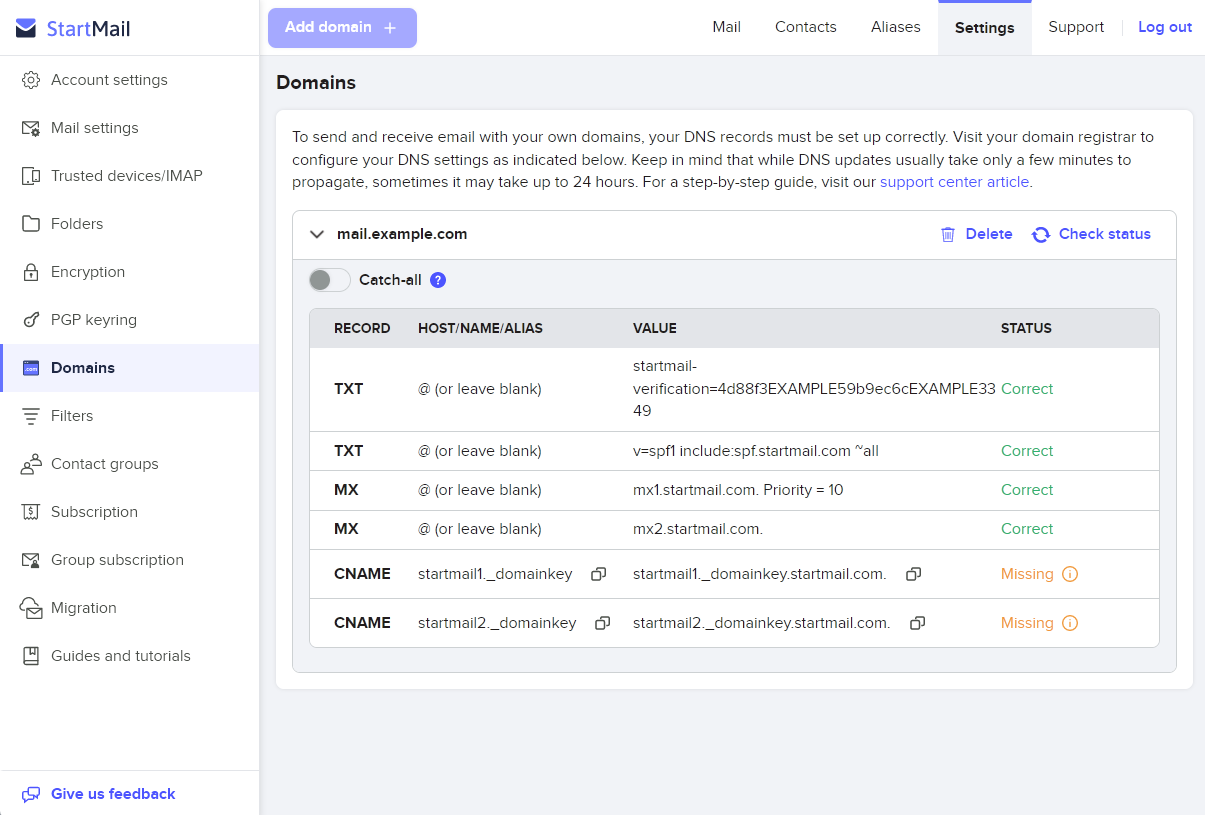Image resolution: width=1205 pixels, height=815 pixels.
Task: Switch to the Aliases tab
Action: 896,27
